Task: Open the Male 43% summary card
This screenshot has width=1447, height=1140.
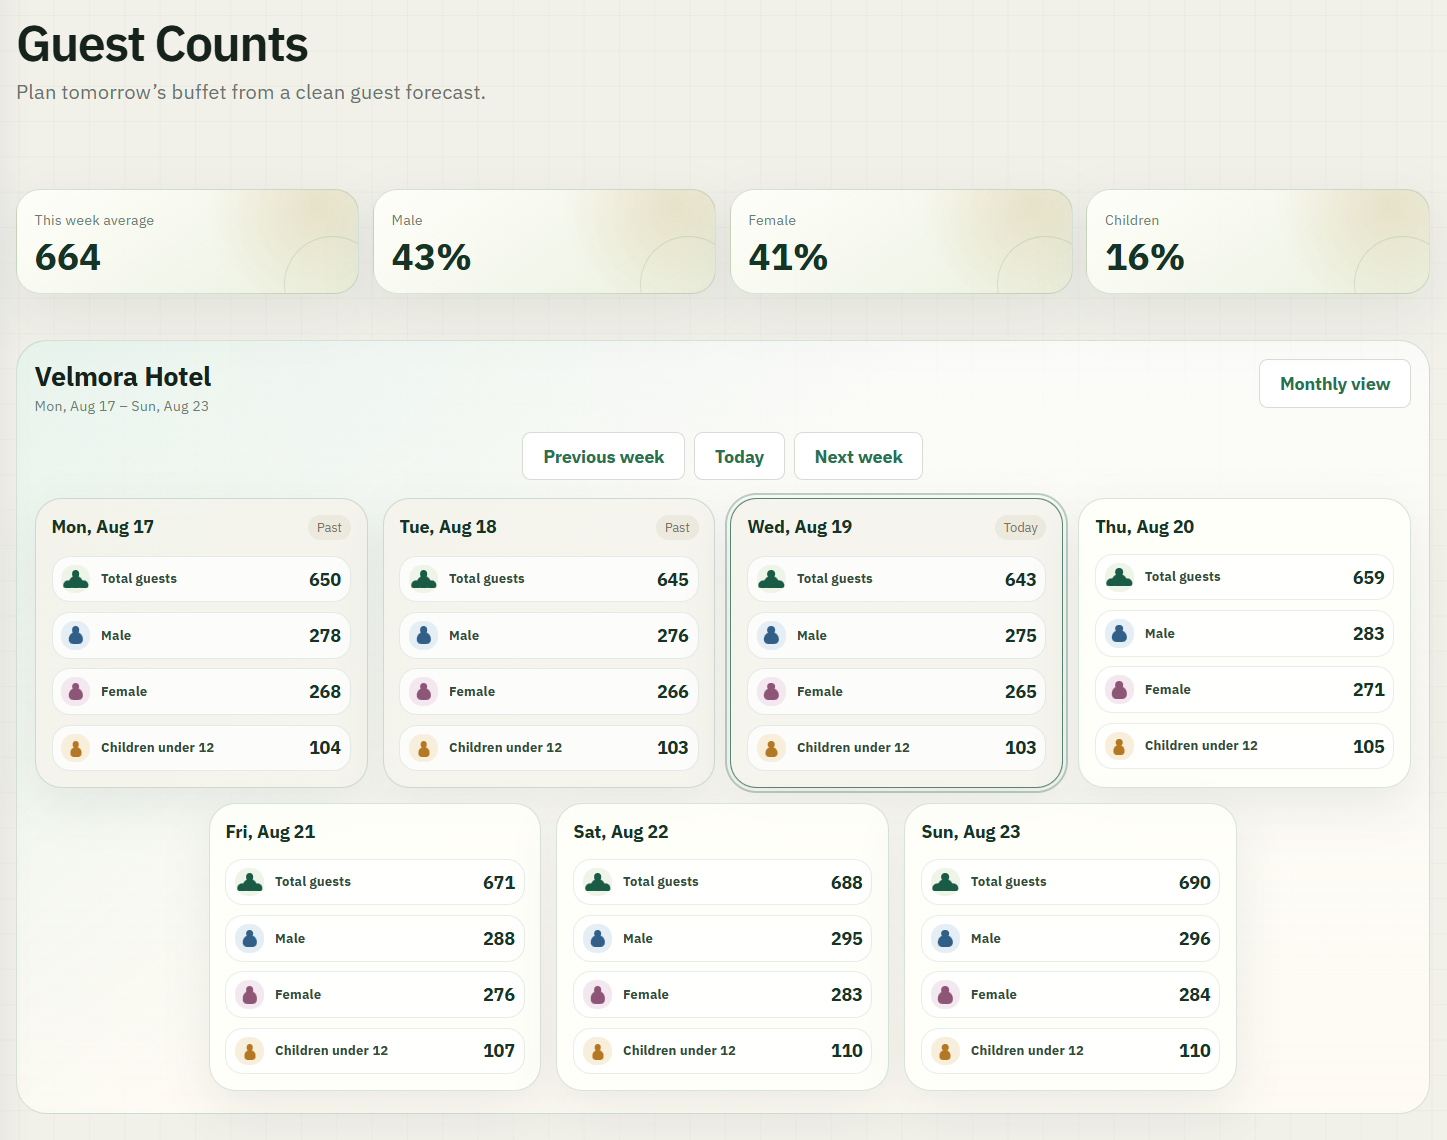Action: click(545, 242)
